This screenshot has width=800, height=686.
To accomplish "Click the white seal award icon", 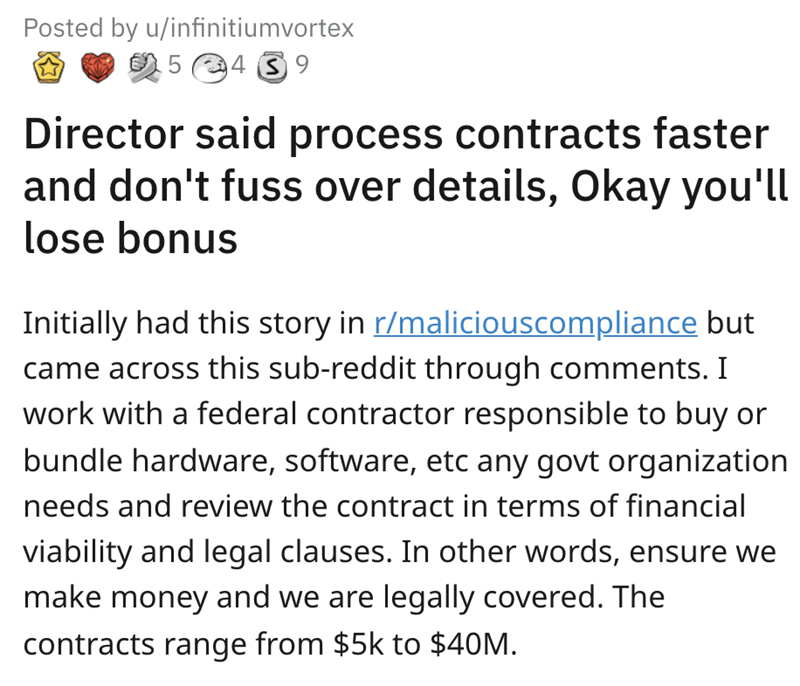I will (210, 68).
